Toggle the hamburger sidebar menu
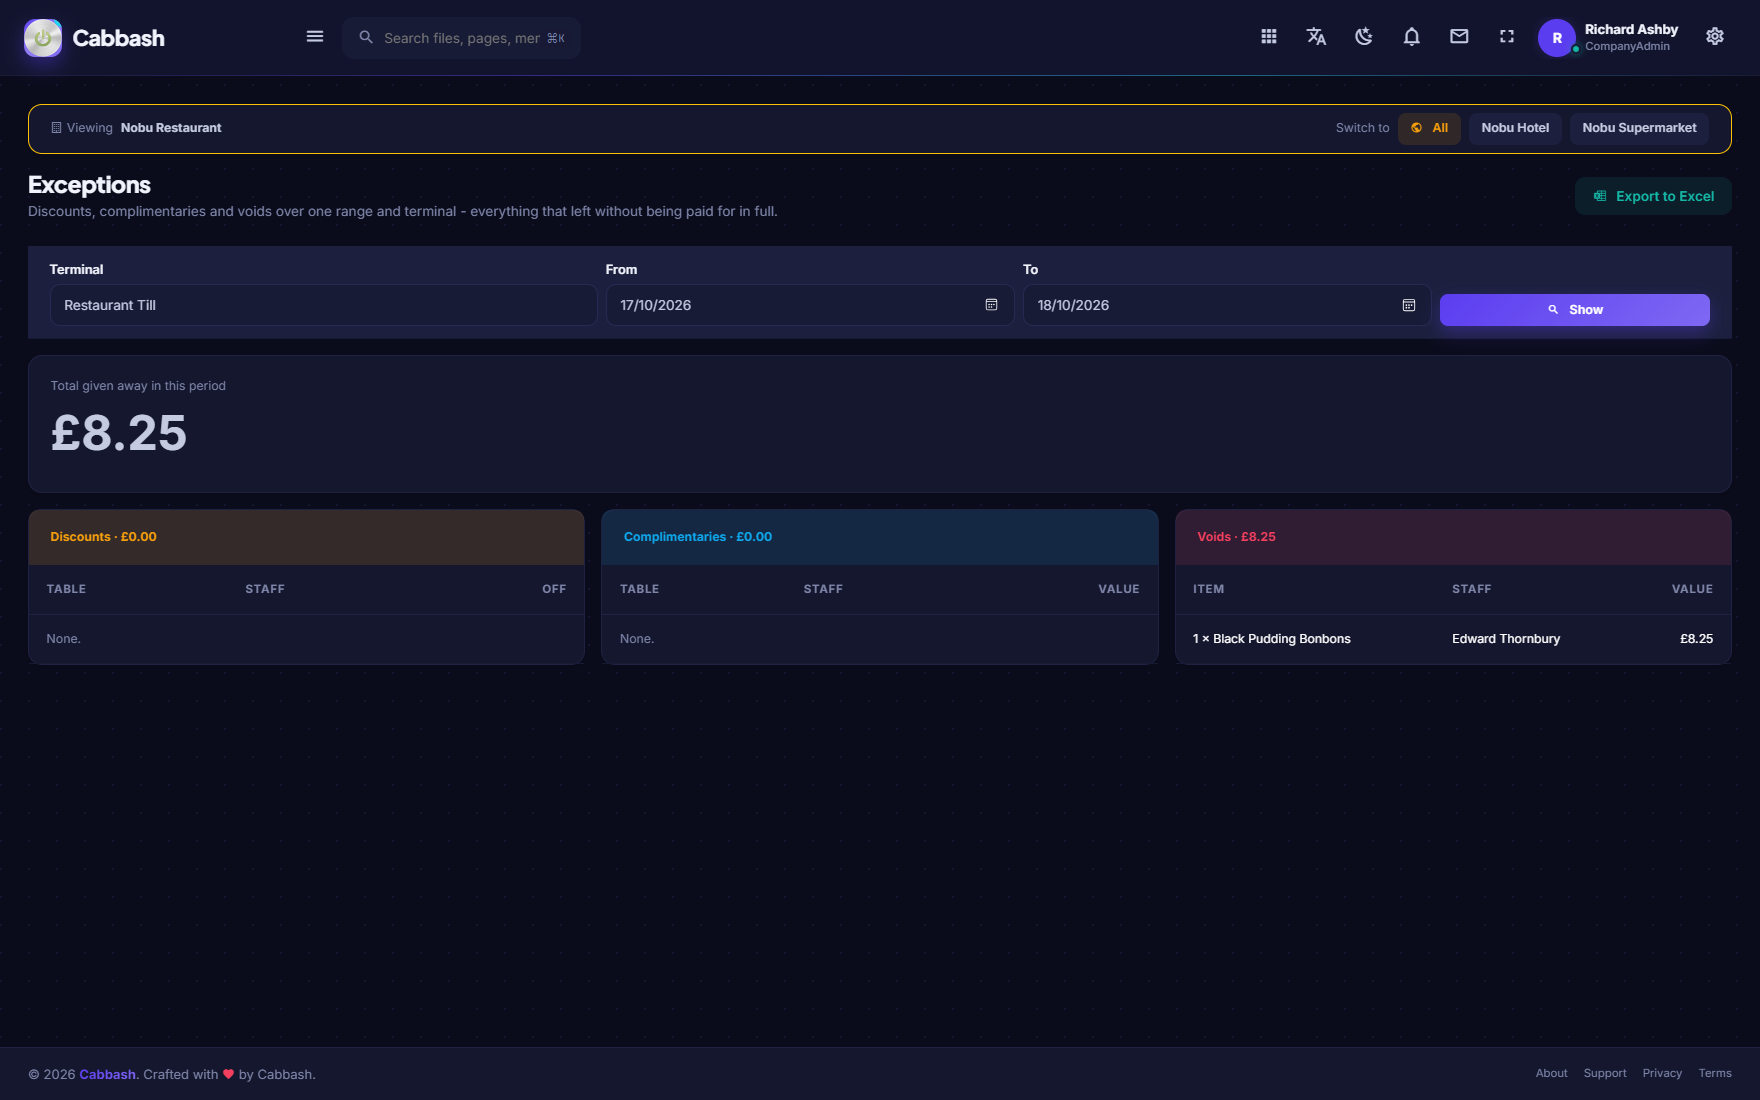This screenshot has height=1100, width=1760. click(315, 37)
